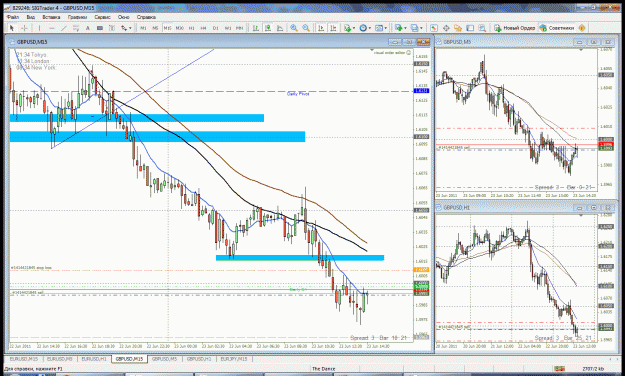Switch to the EURJPY,M15 chart tab
625x376 pixels.
234,359
